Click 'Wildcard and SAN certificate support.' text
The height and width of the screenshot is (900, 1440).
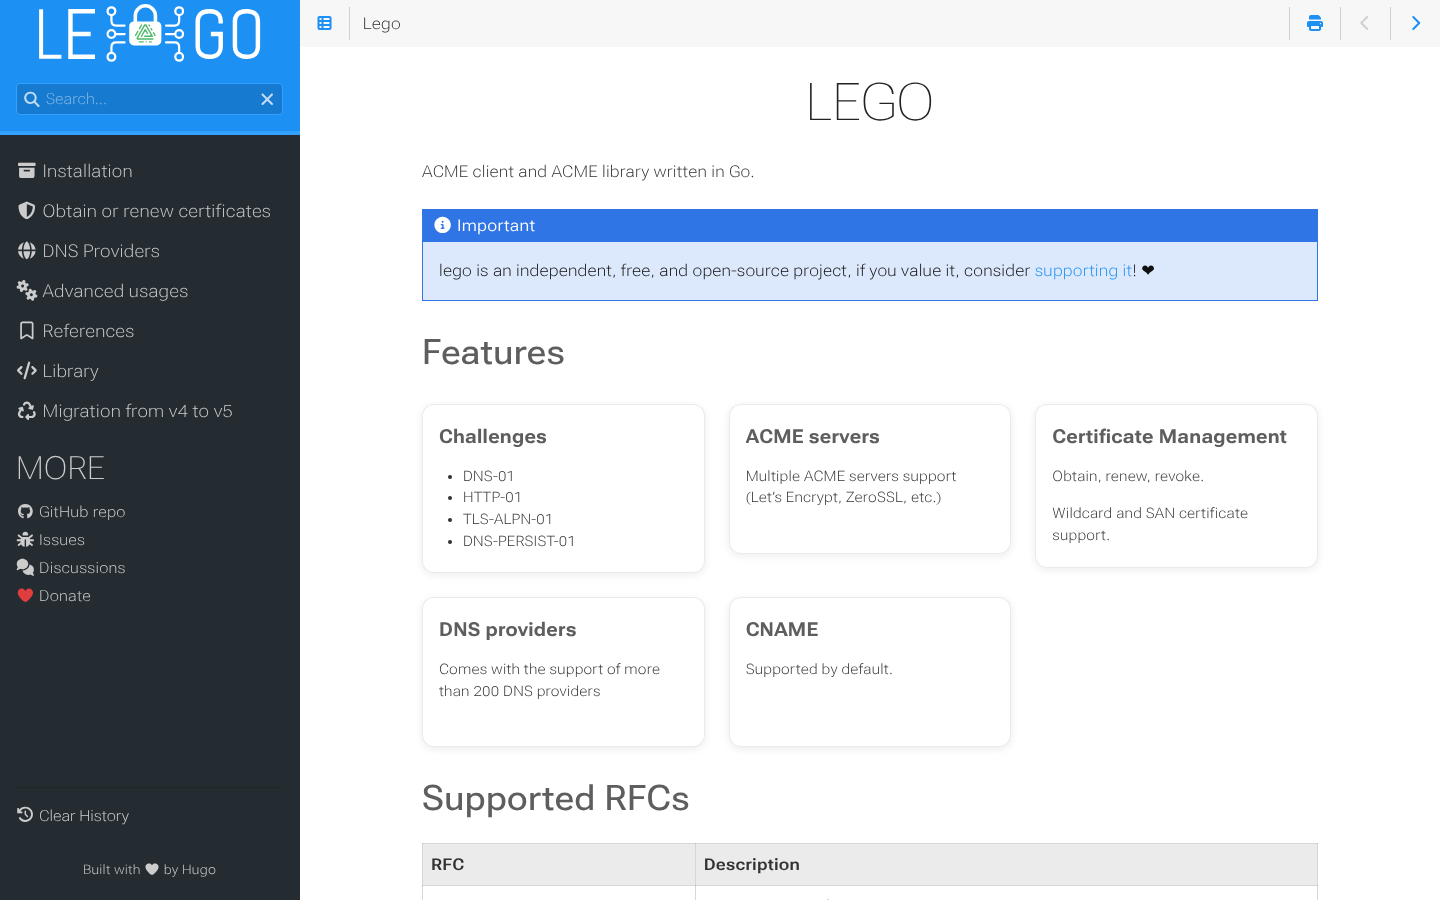pyautogui.click(x=1150, y=524)
